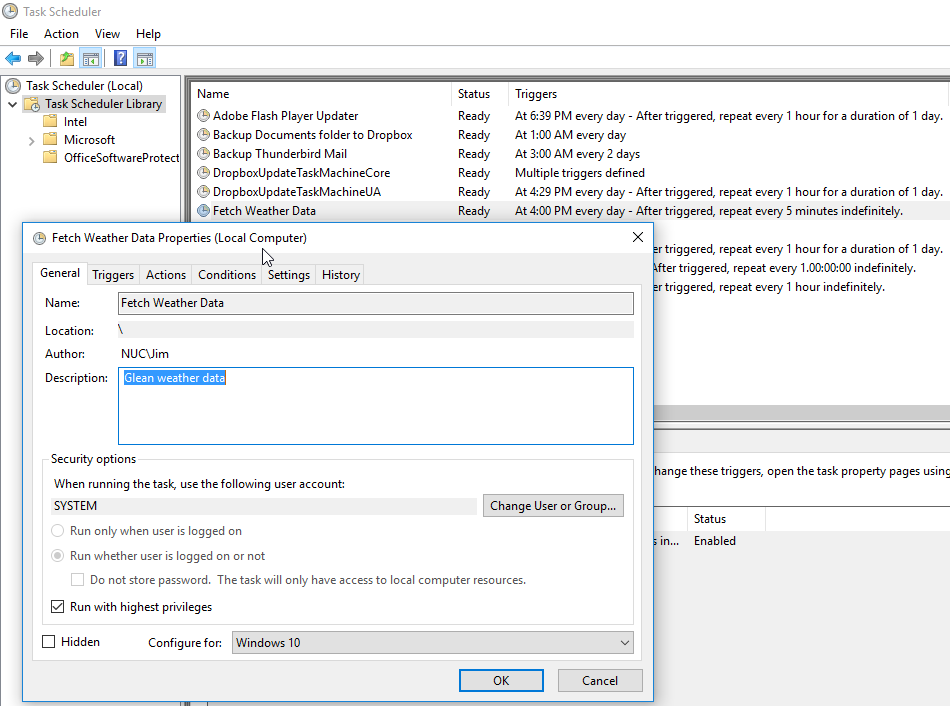Switch to the Triggers tab

113,275
